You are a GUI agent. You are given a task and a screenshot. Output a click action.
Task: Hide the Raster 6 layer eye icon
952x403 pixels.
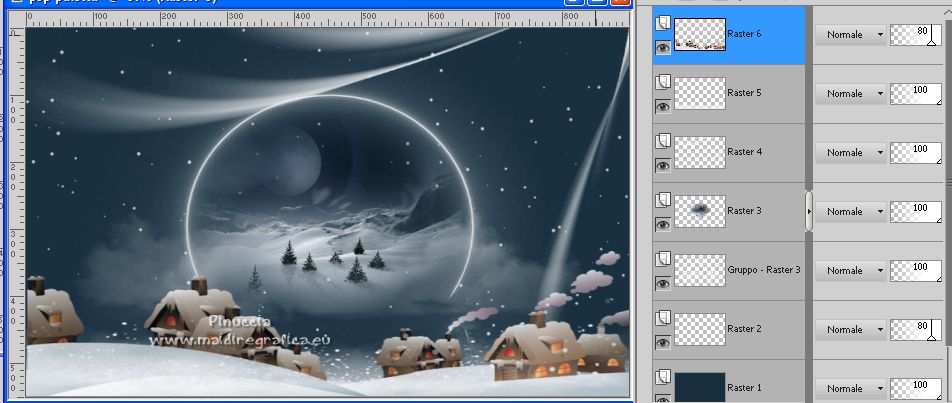coord(662,47)
